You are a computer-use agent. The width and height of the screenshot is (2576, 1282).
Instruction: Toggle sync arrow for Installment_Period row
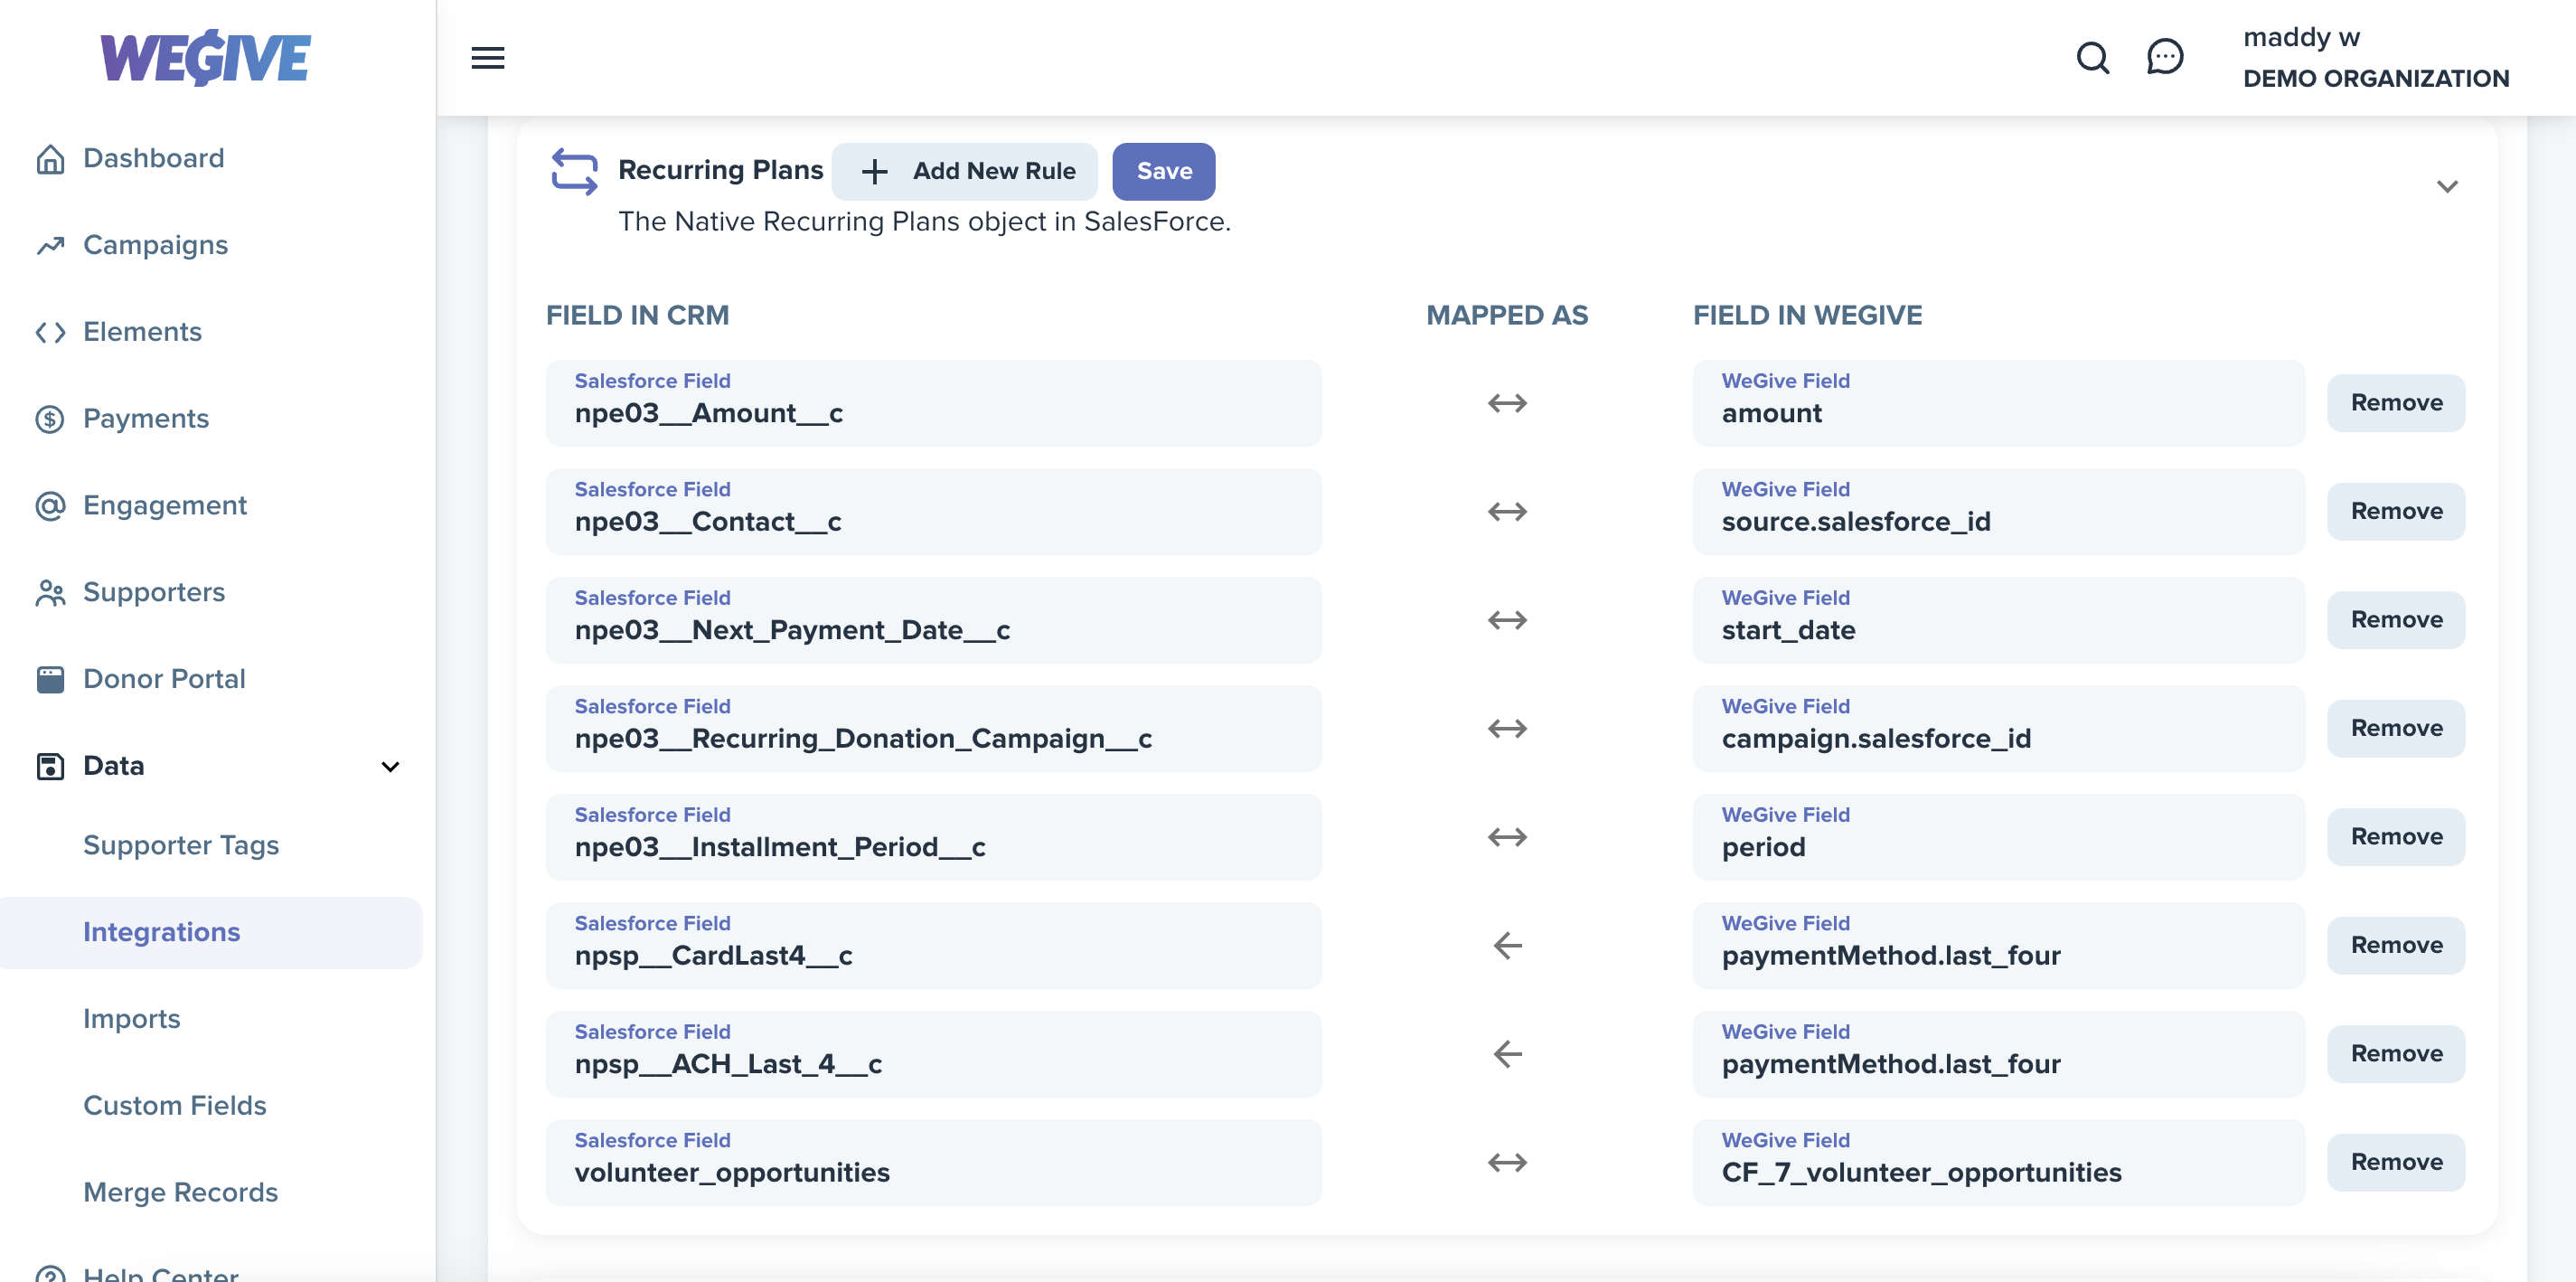(1507, 837)
